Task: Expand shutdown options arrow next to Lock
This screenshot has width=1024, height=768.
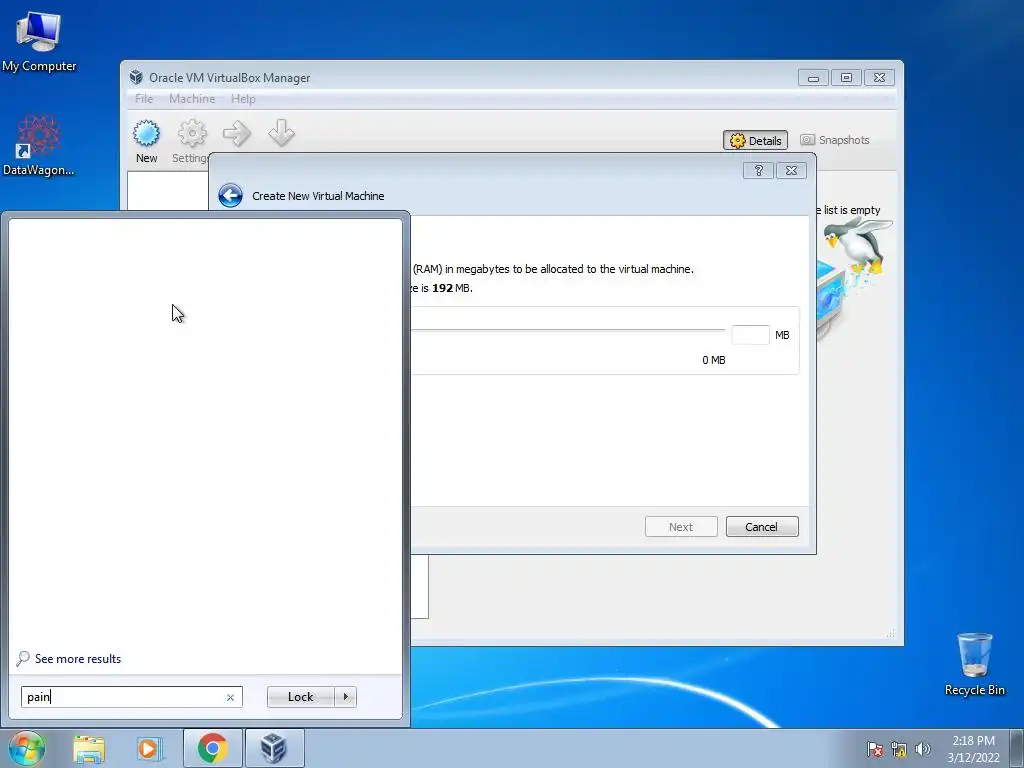Action: (x=345, y=697)
